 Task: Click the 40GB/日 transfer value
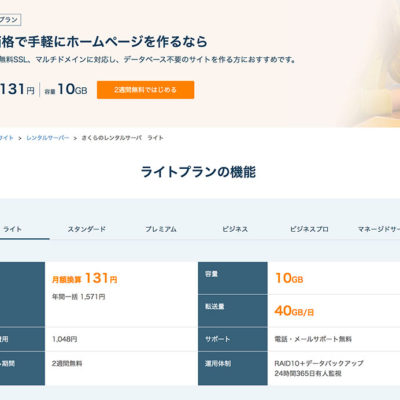coord(294,311)
